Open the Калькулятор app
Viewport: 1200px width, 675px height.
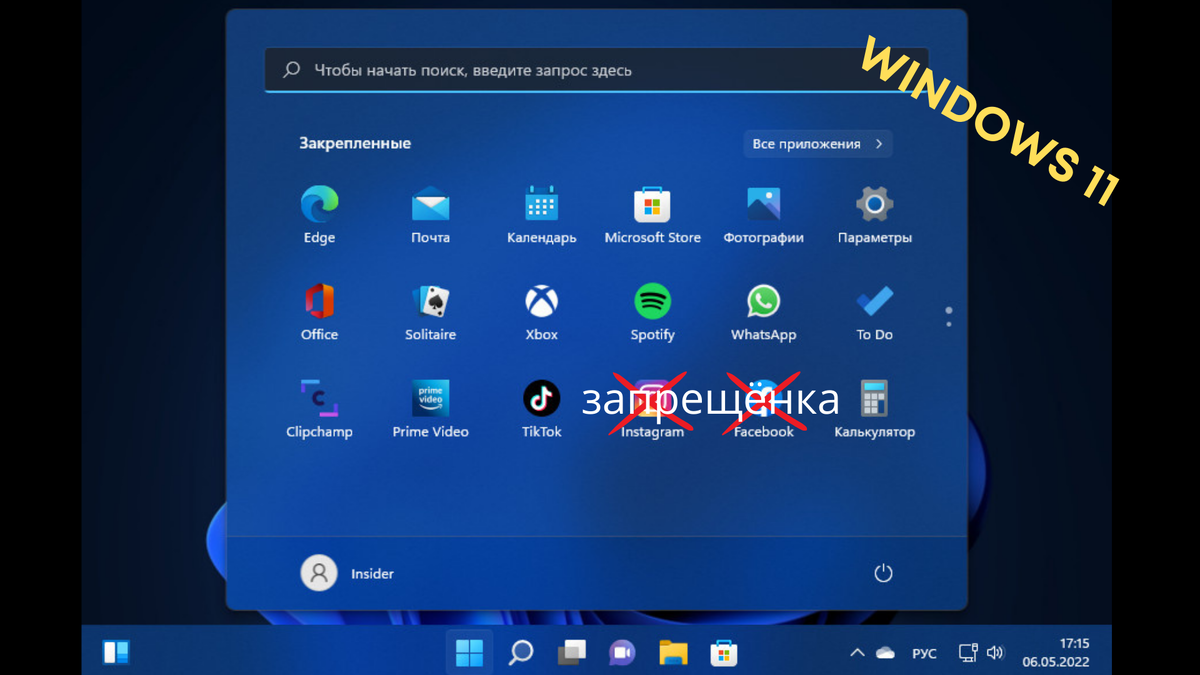874,409
